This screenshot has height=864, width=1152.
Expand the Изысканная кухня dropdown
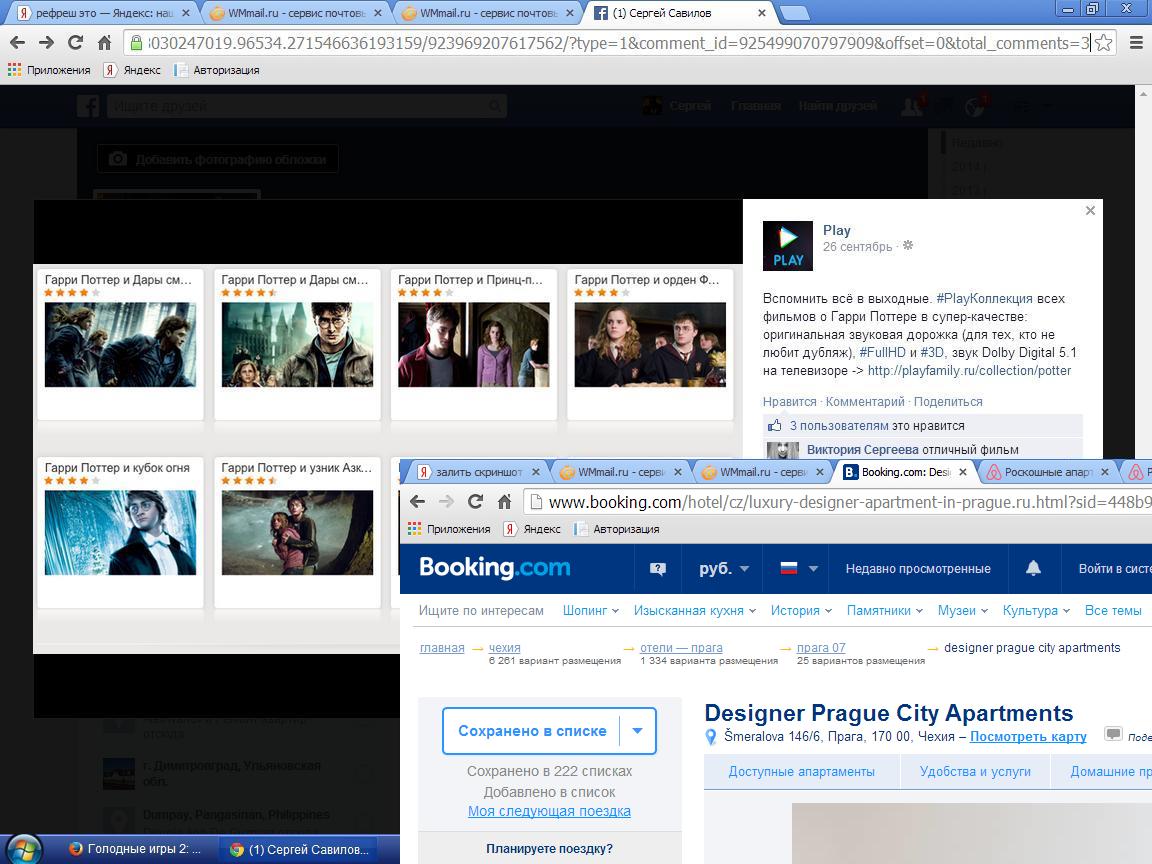pos(695,611)
